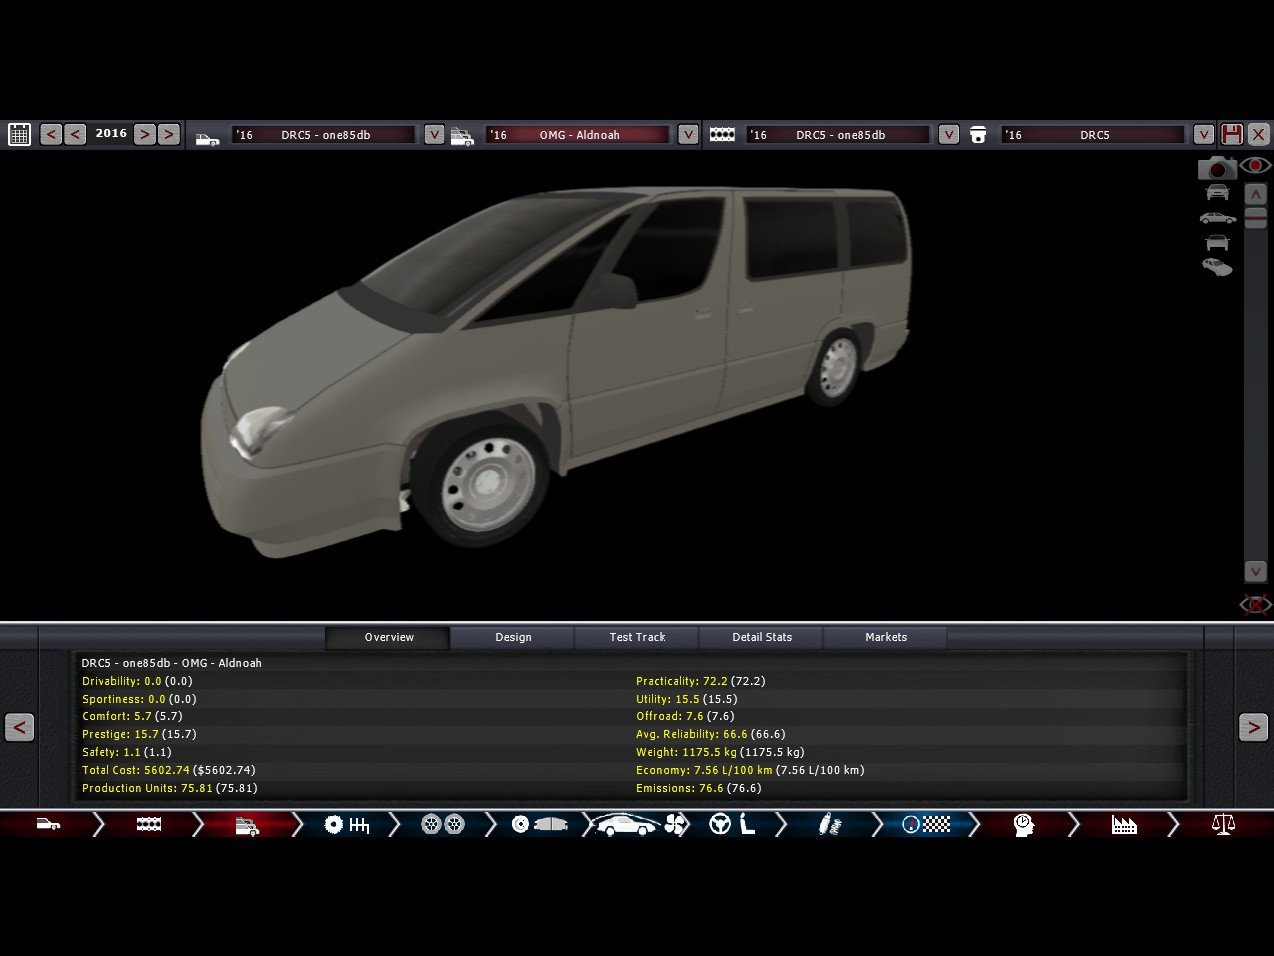Take a screenshot with the camera icon

pyautogui.click(x=1216, y=168)
